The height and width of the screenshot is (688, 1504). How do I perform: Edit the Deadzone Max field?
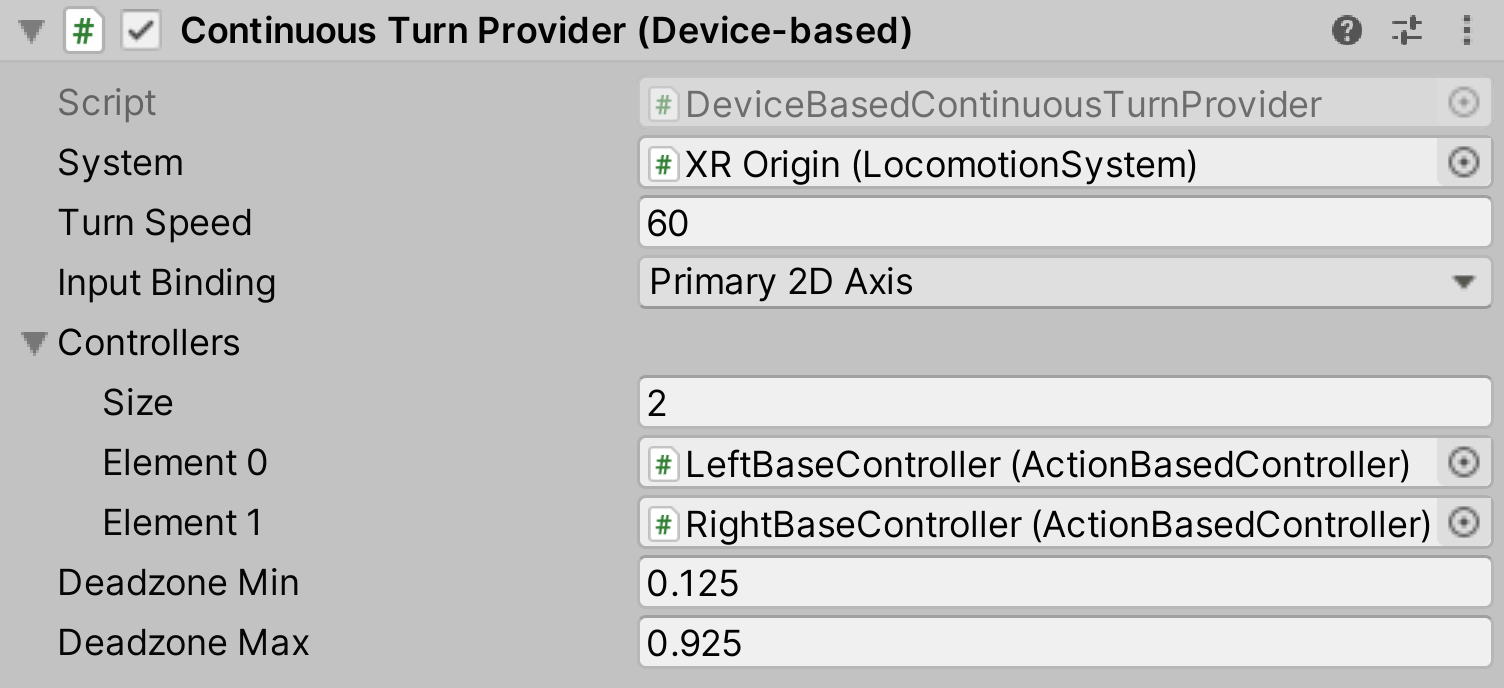tap(1000, 642)
